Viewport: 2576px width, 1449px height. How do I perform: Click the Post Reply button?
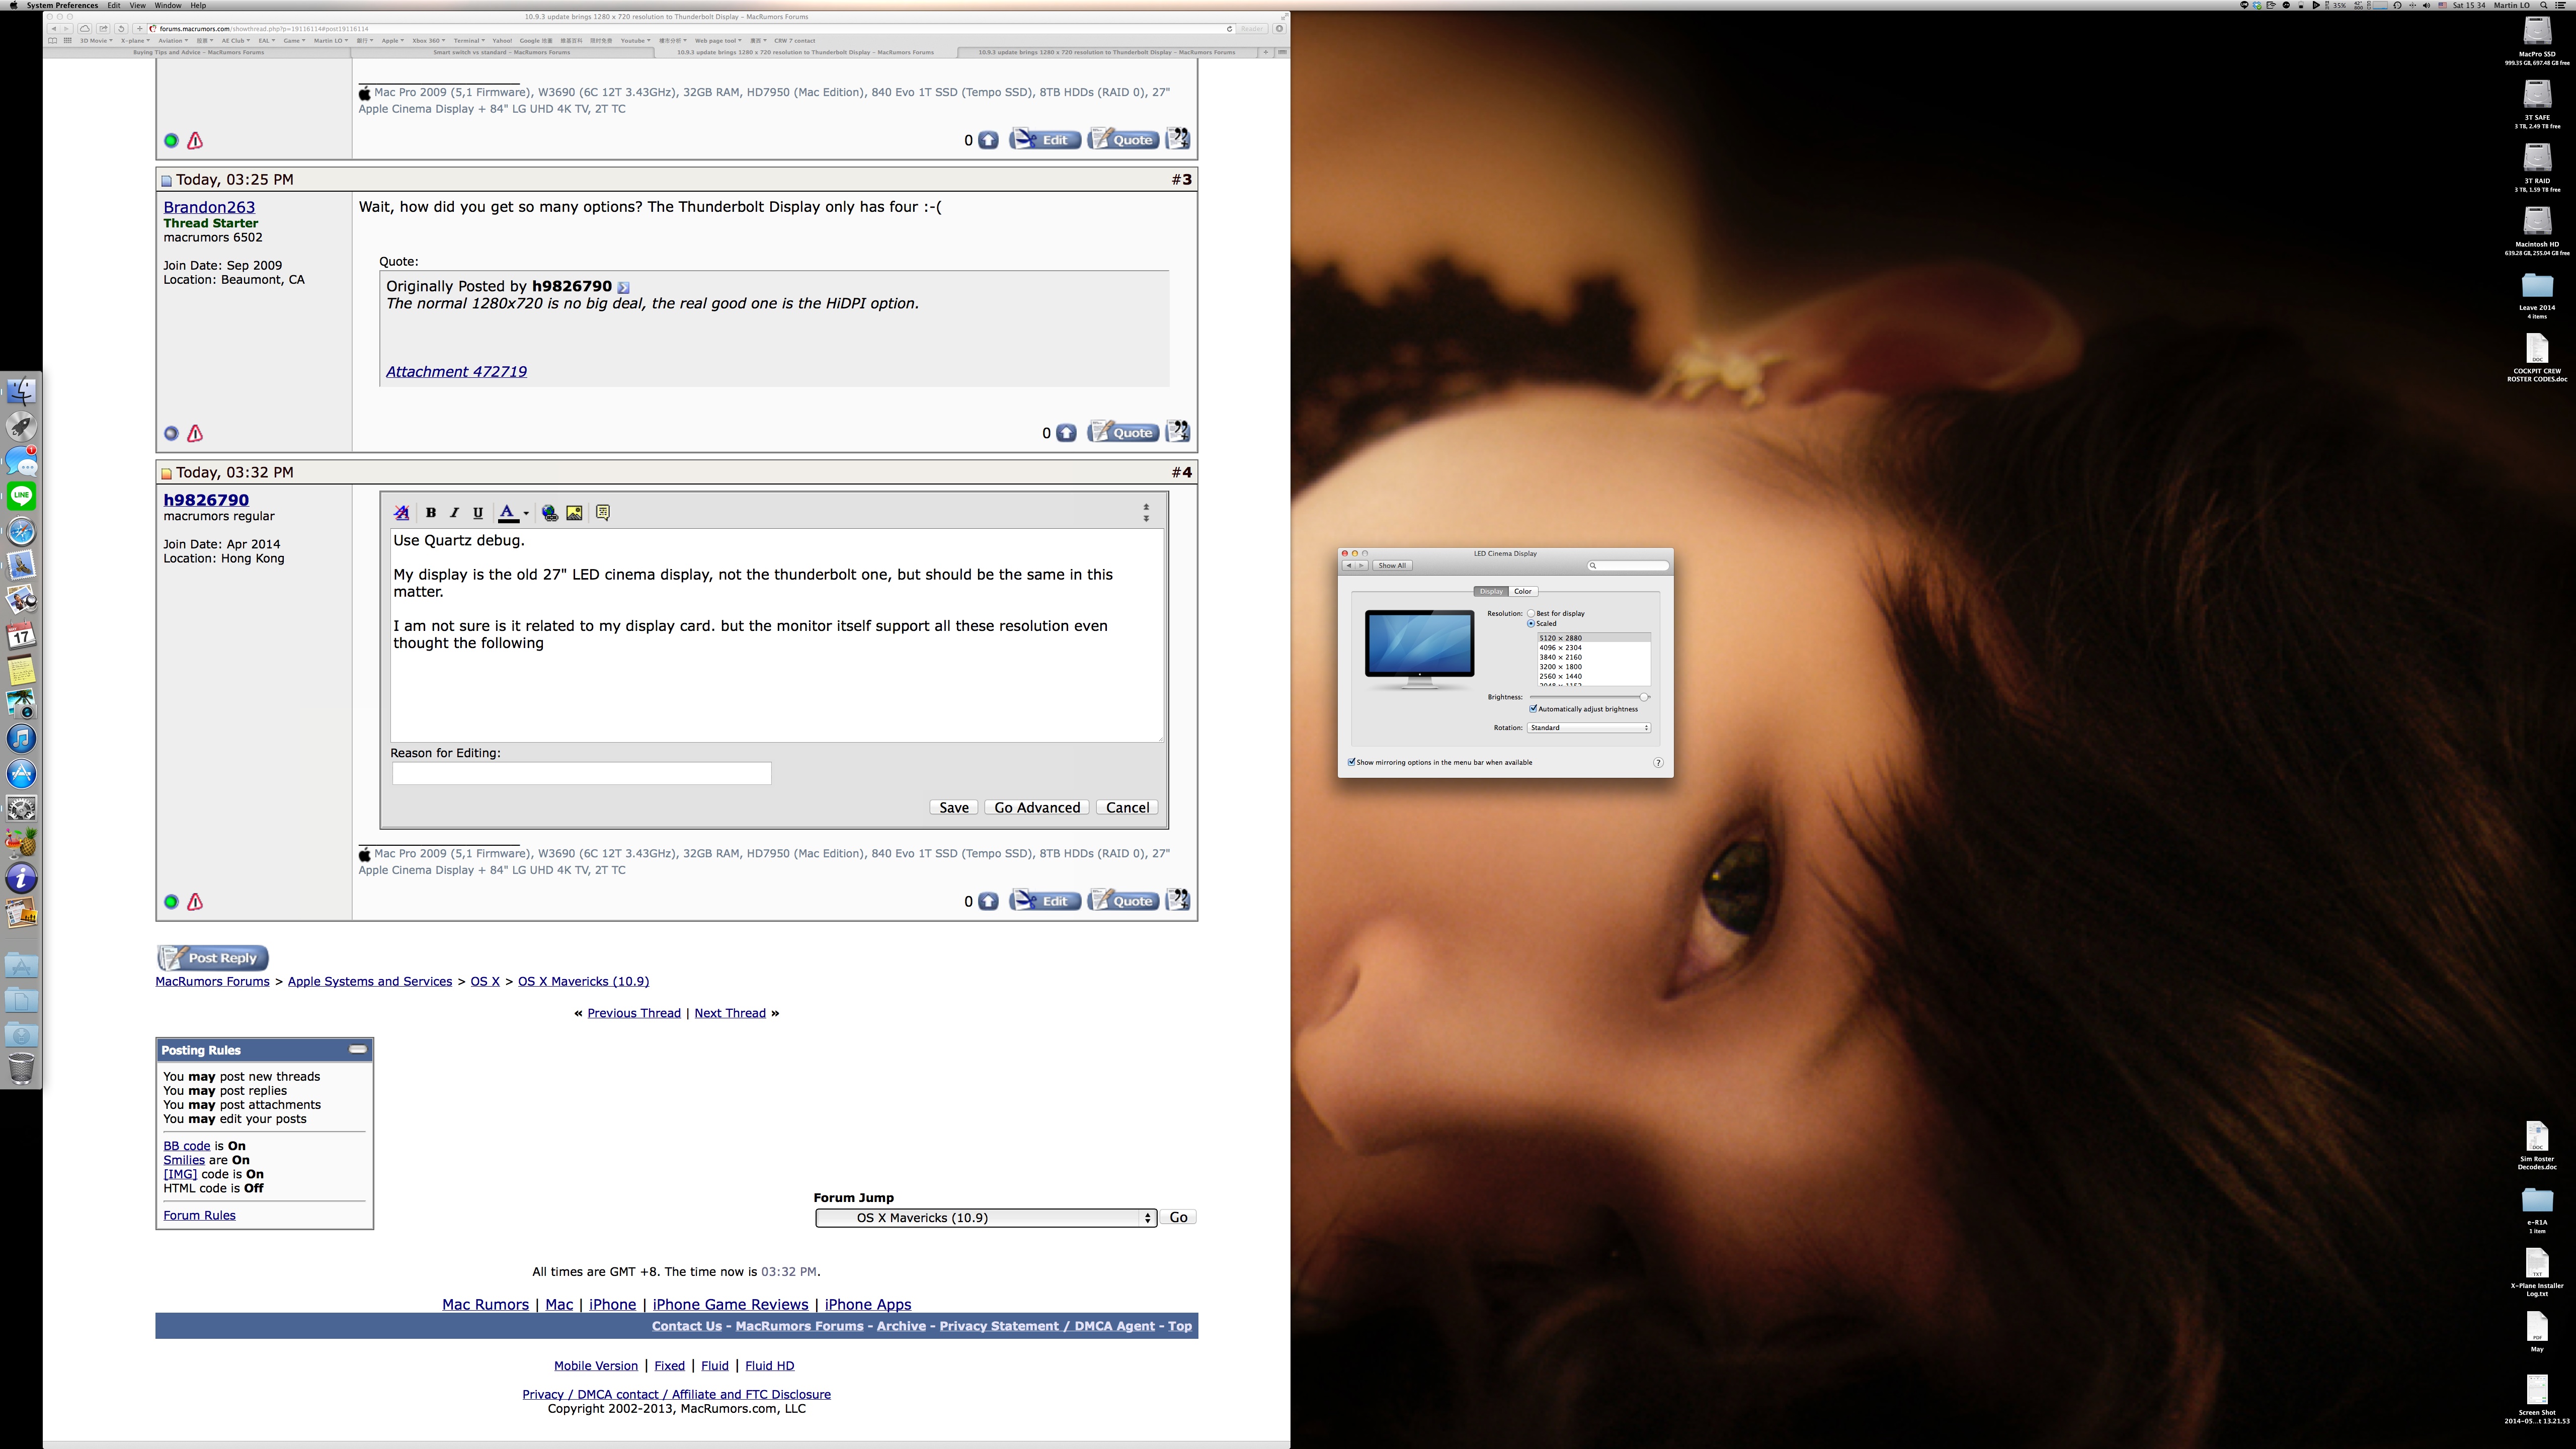coord(213,958)
